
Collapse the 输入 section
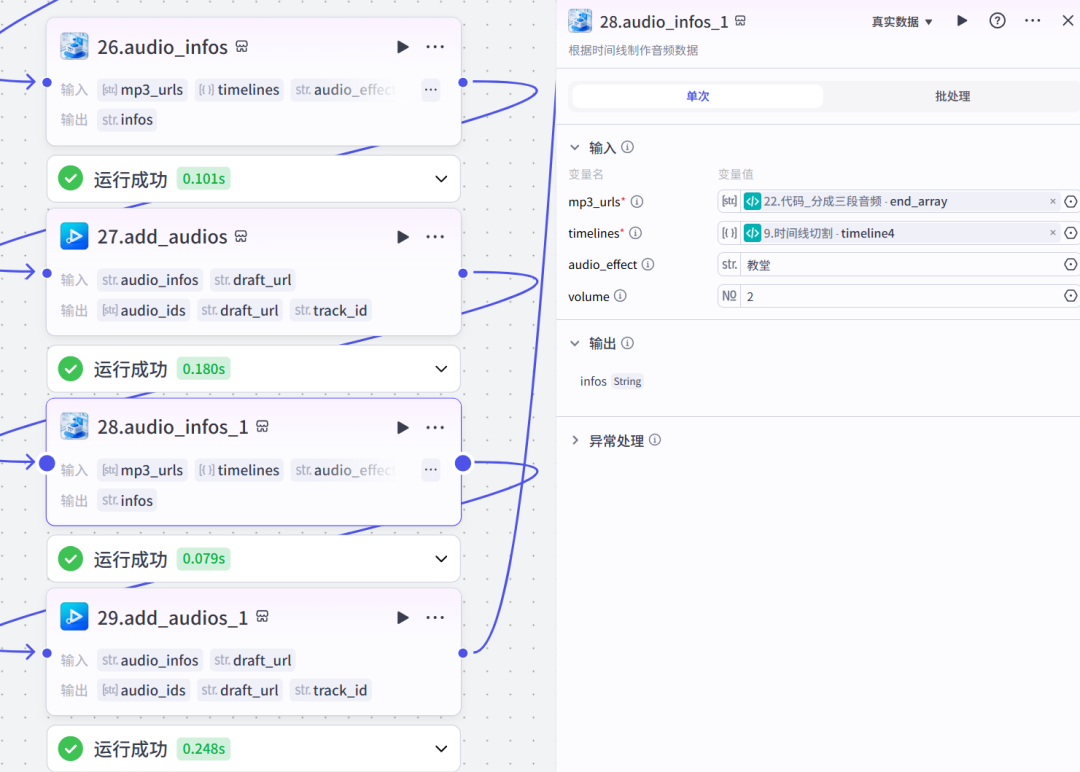coord(575,148)
